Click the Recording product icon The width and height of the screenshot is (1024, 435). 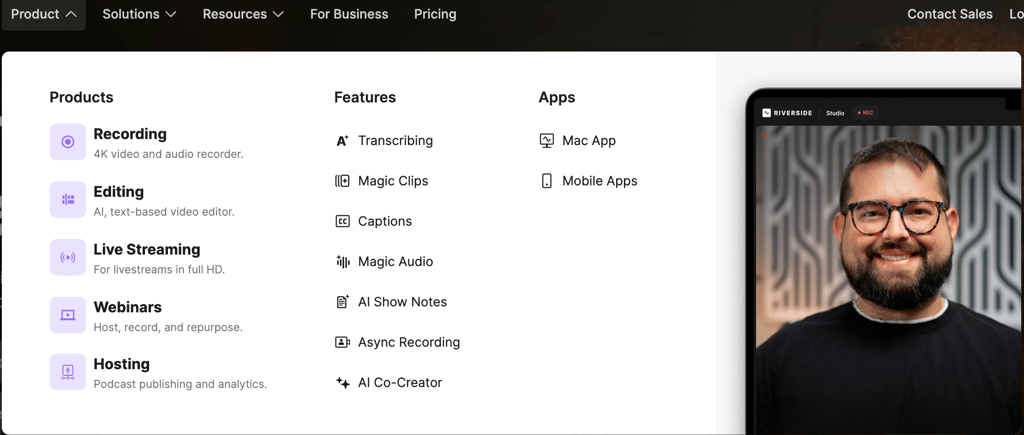tap(68, 142)
